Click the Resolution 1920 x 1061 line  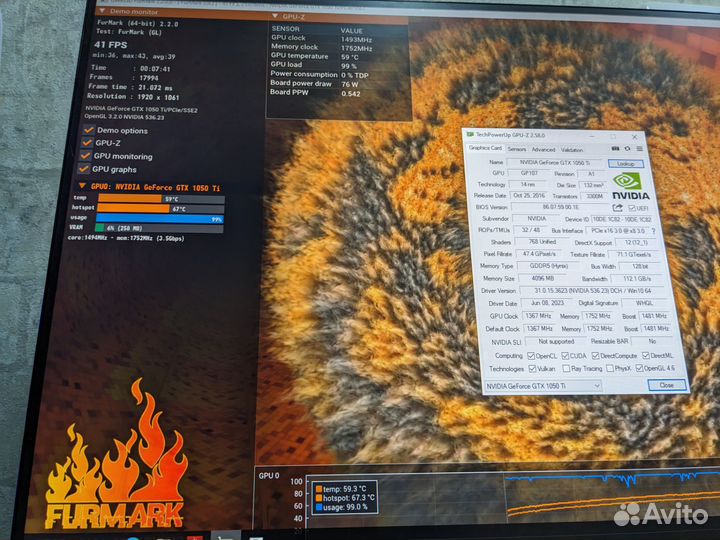(133, 96)
